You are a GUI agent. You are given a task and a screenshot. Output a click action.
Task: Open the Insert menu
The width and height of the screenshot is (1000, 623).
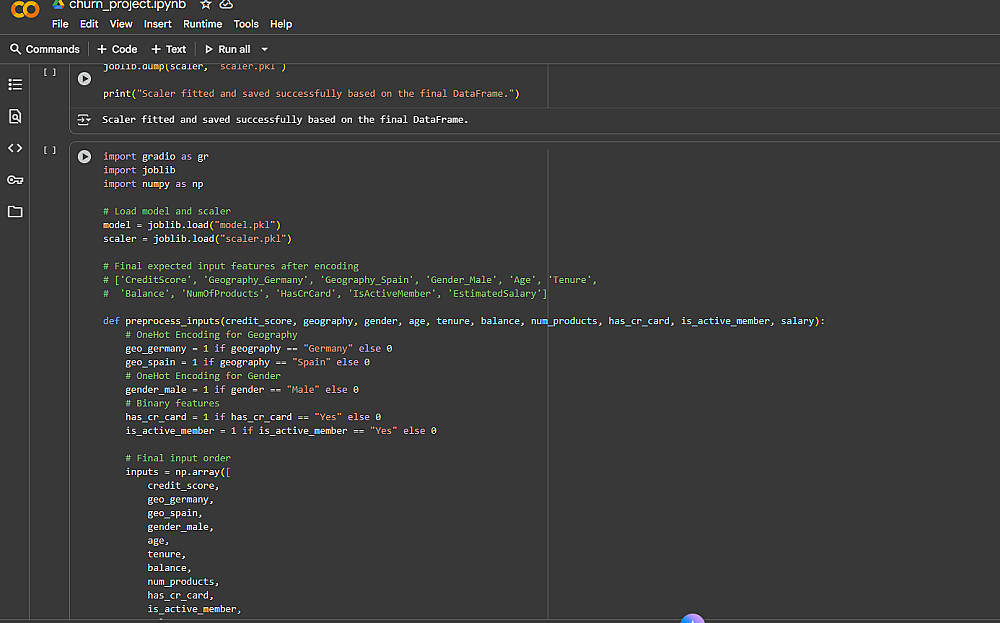pos(157,24)
